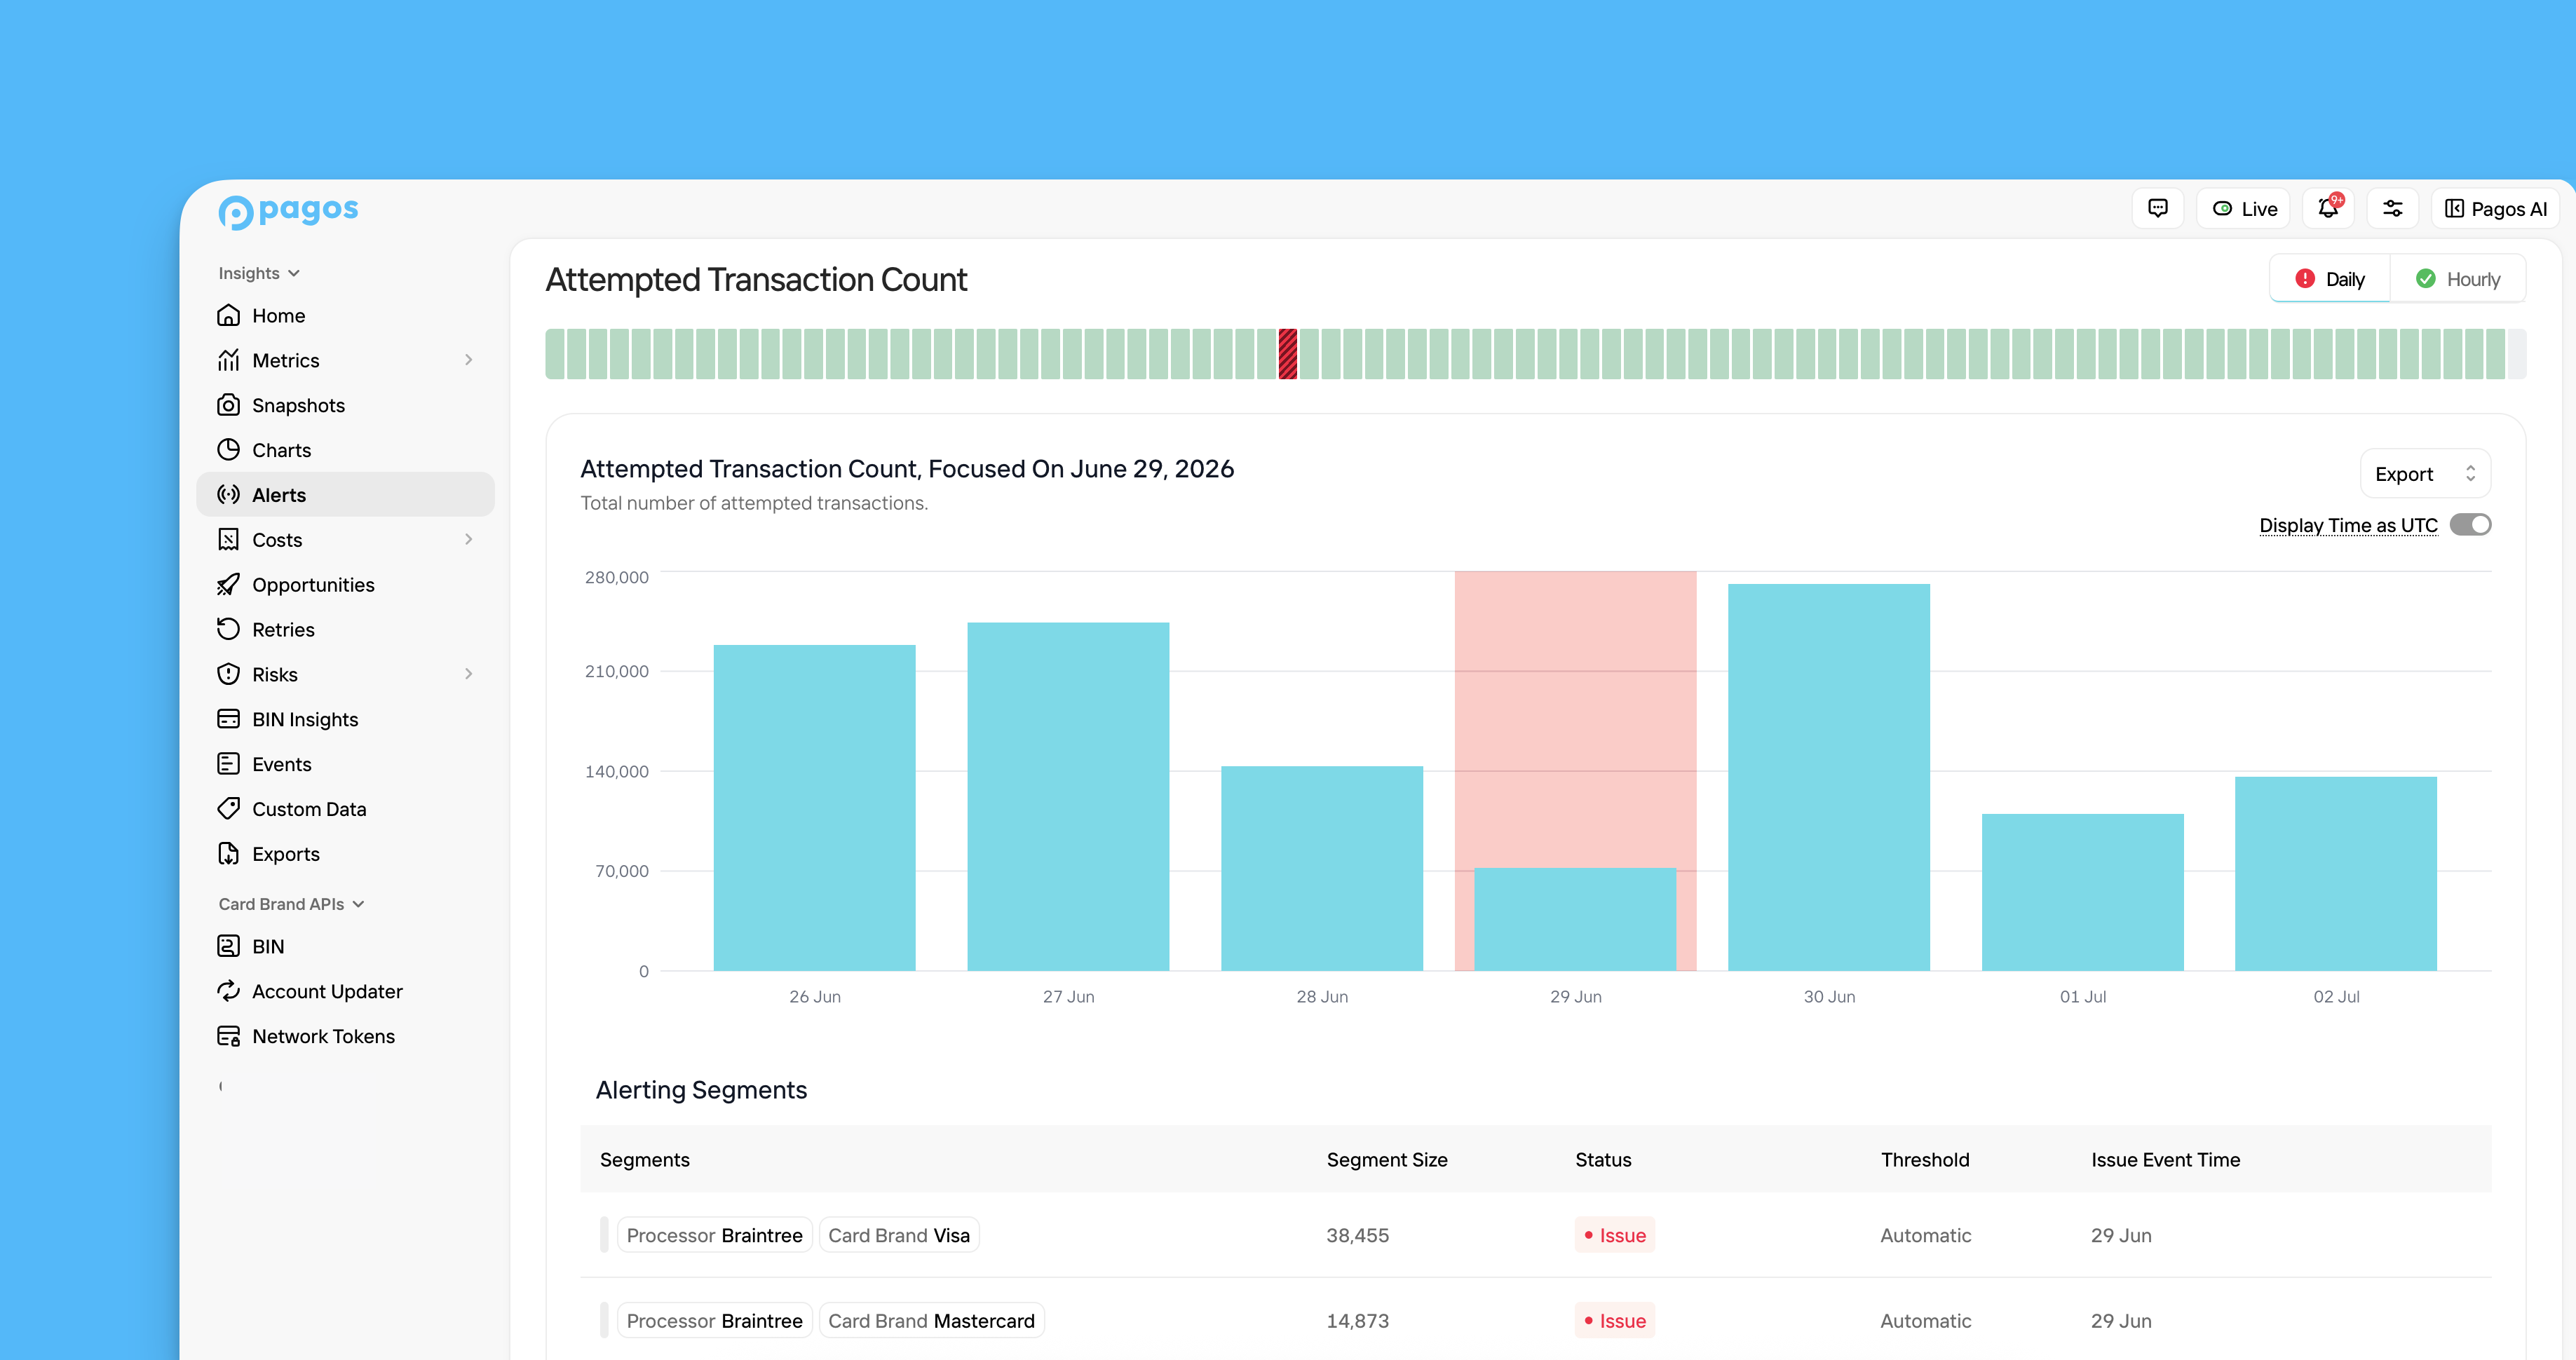The height and width of the screenshot is (1360, 2576).
Task: Open the chat feedback icon
Action: (x=2158, y=208)
